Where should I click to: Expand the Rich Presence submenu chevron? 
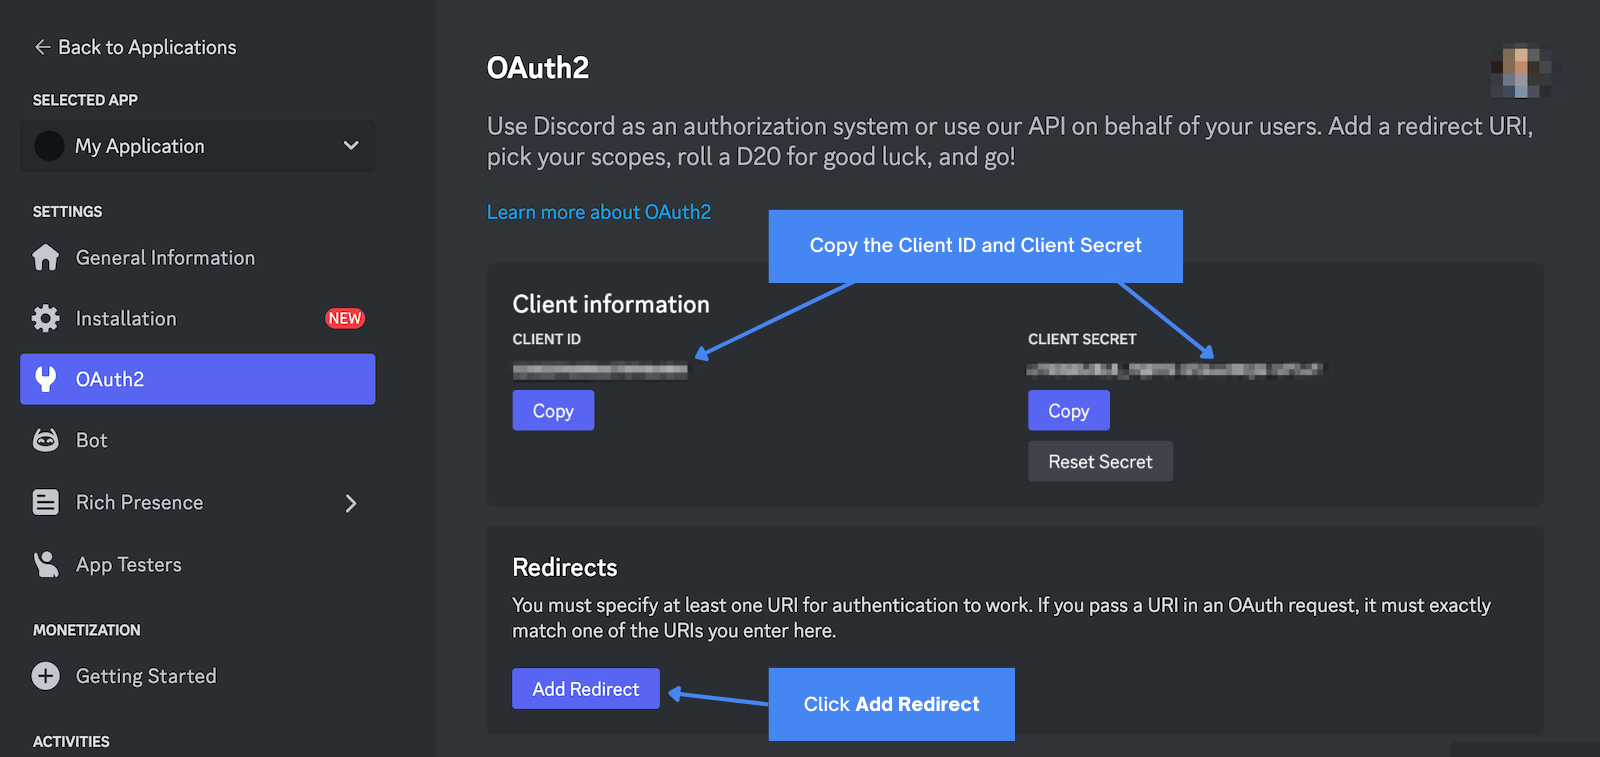coord(350,503)
